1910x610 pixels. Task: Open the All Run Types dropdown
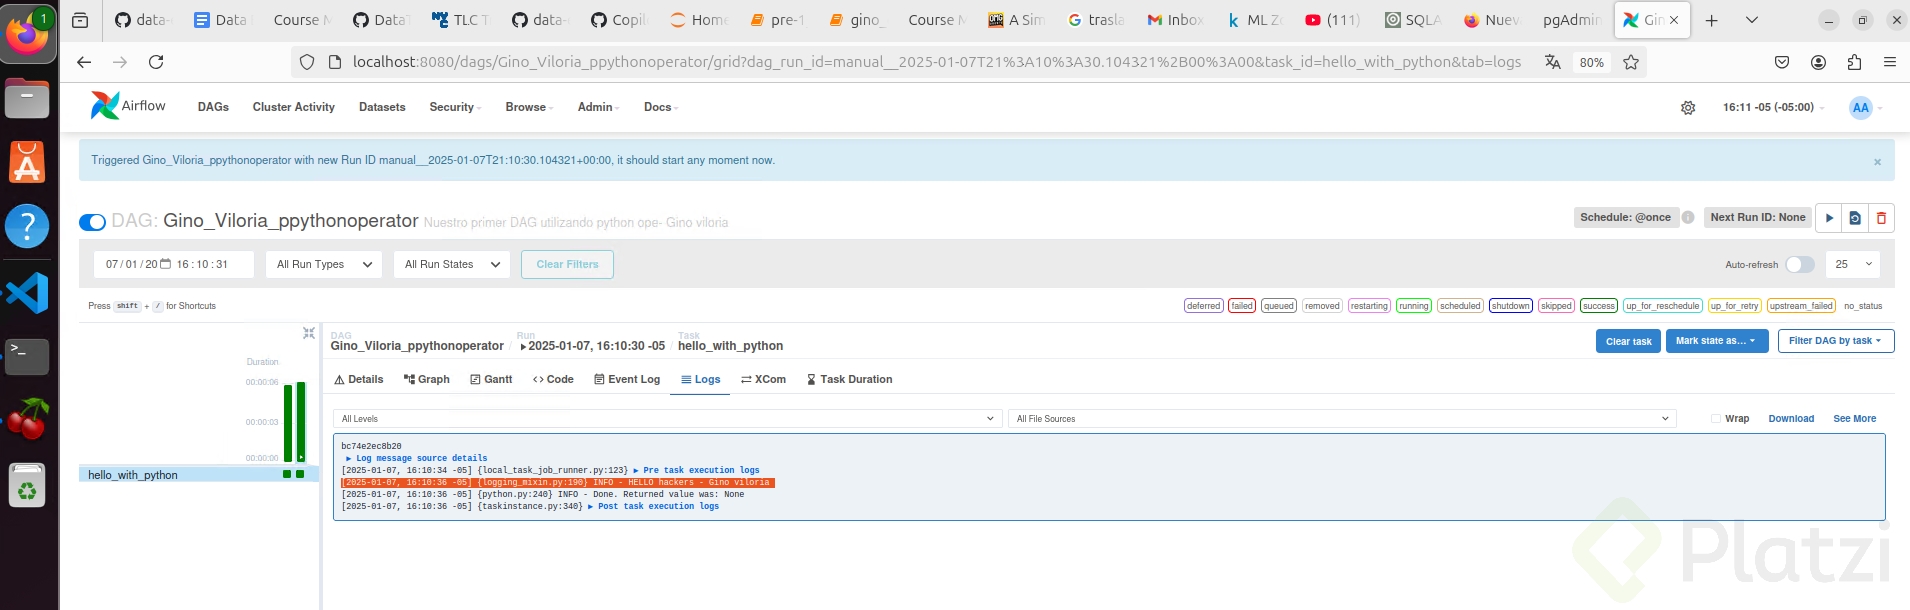click(x=324, y=265)
